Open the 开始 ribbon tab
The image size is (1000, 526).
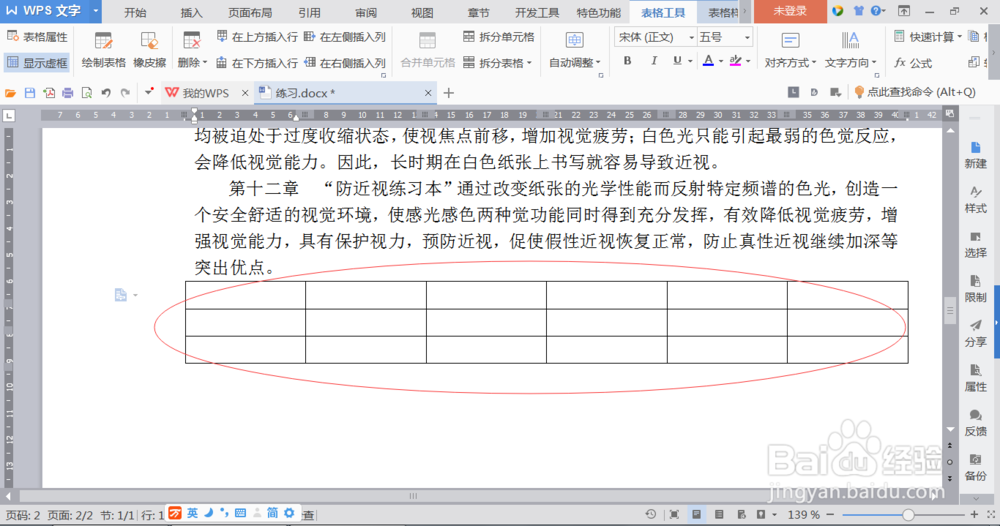click(x=135, y=13)
